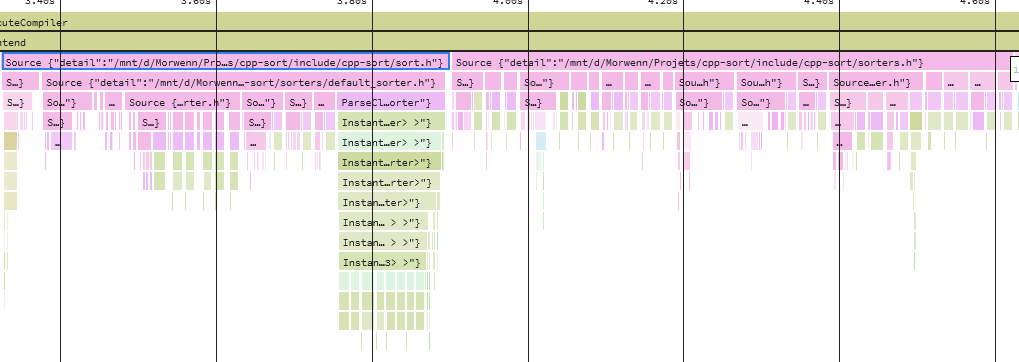Click the highlighted Source sort.h slice

(226, 62)
